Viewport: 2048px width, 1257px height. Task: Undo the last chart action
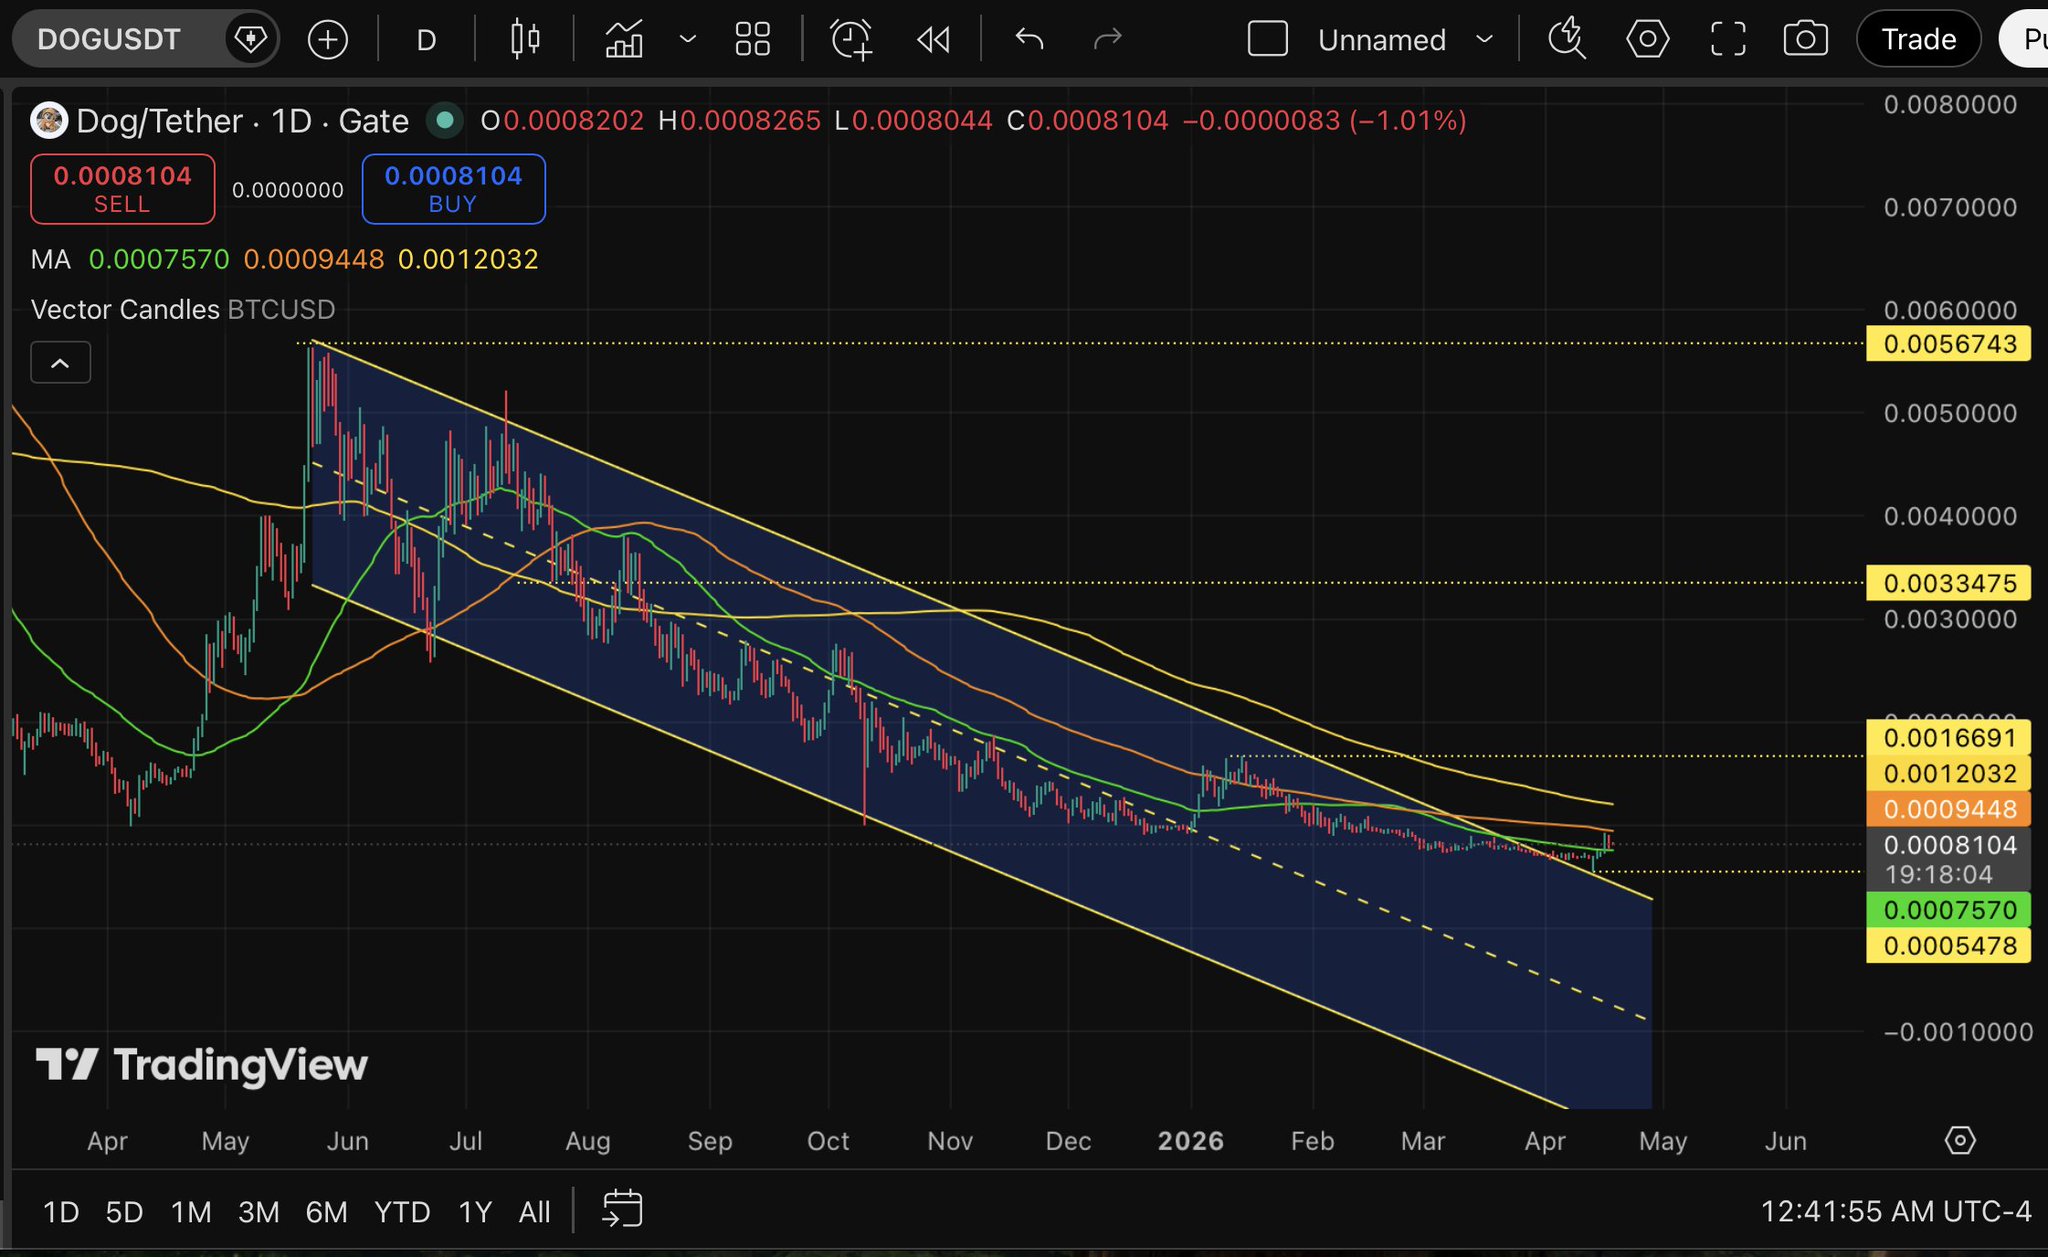click(1029, 40)
